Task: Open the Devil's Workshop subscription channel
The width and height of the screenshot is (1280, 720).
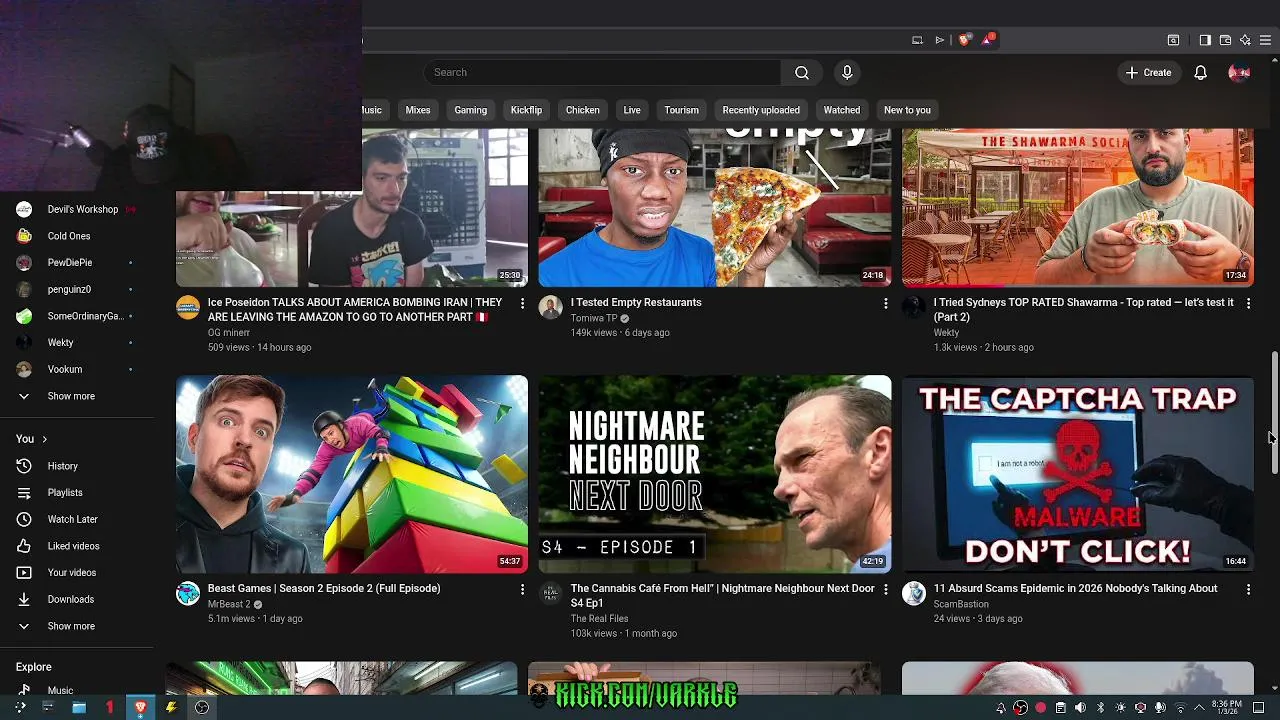Action: pyautogui.click(x=77, y=209)
